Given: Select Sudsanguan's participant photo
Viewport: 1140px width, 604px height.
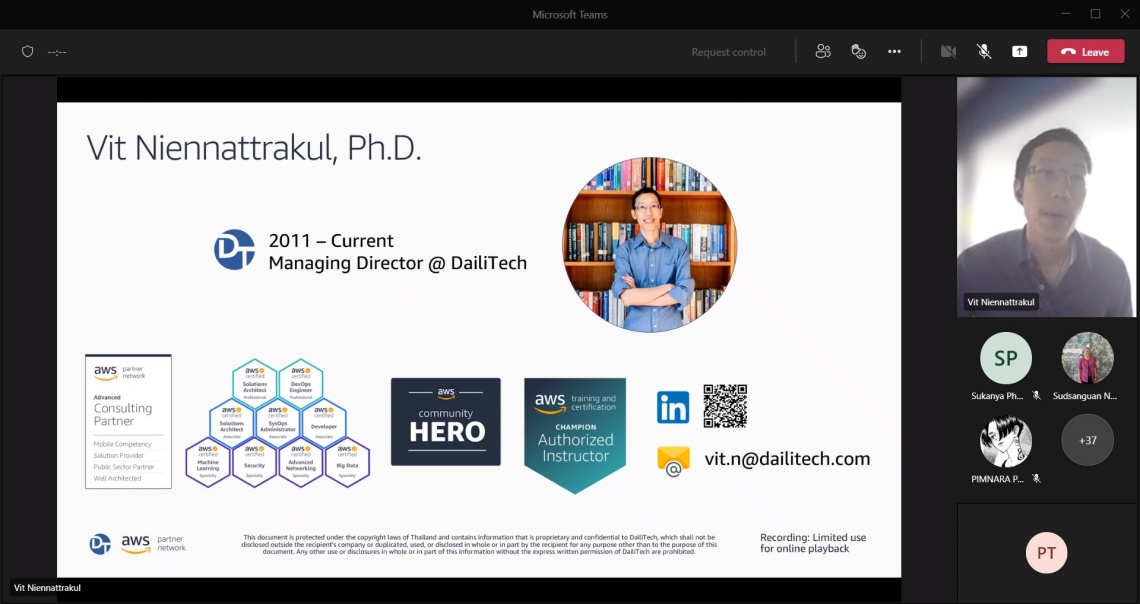Looking at the screenshot, I should coord(1087,358).
